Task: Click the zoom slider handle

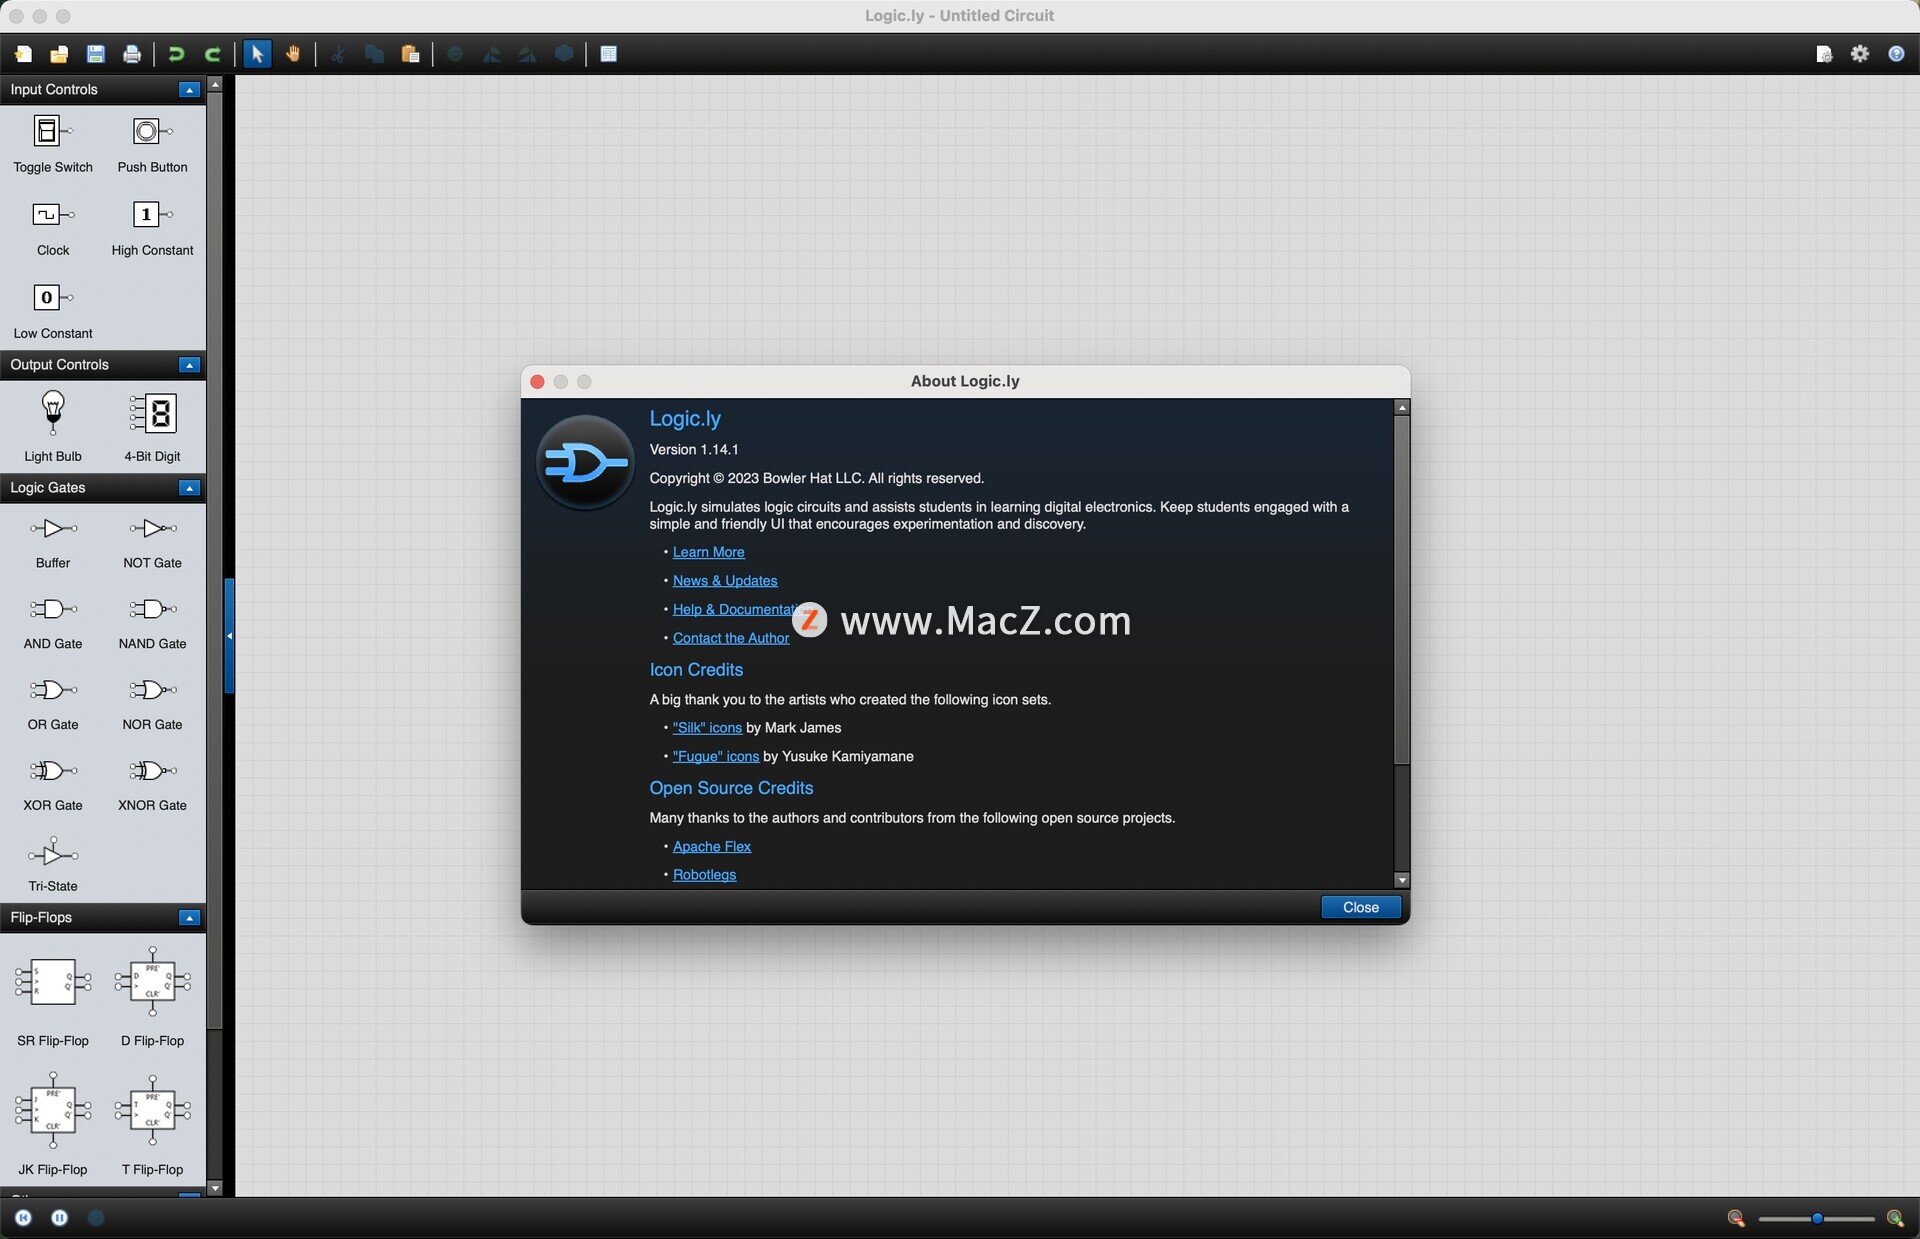Action: point(1817,1218)
